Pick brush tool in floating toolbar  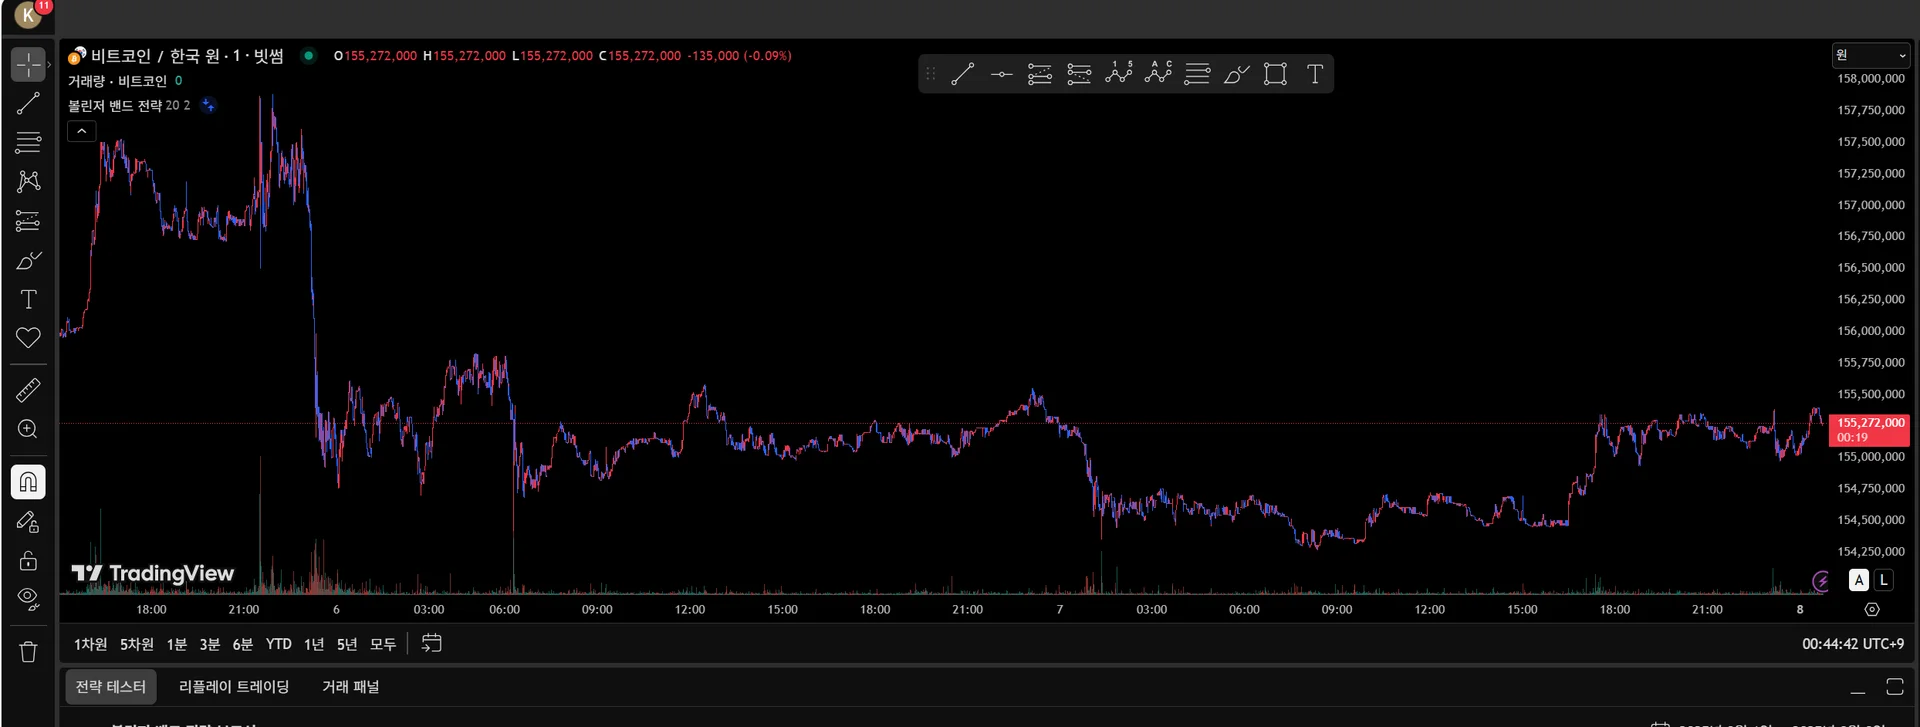1236,74
